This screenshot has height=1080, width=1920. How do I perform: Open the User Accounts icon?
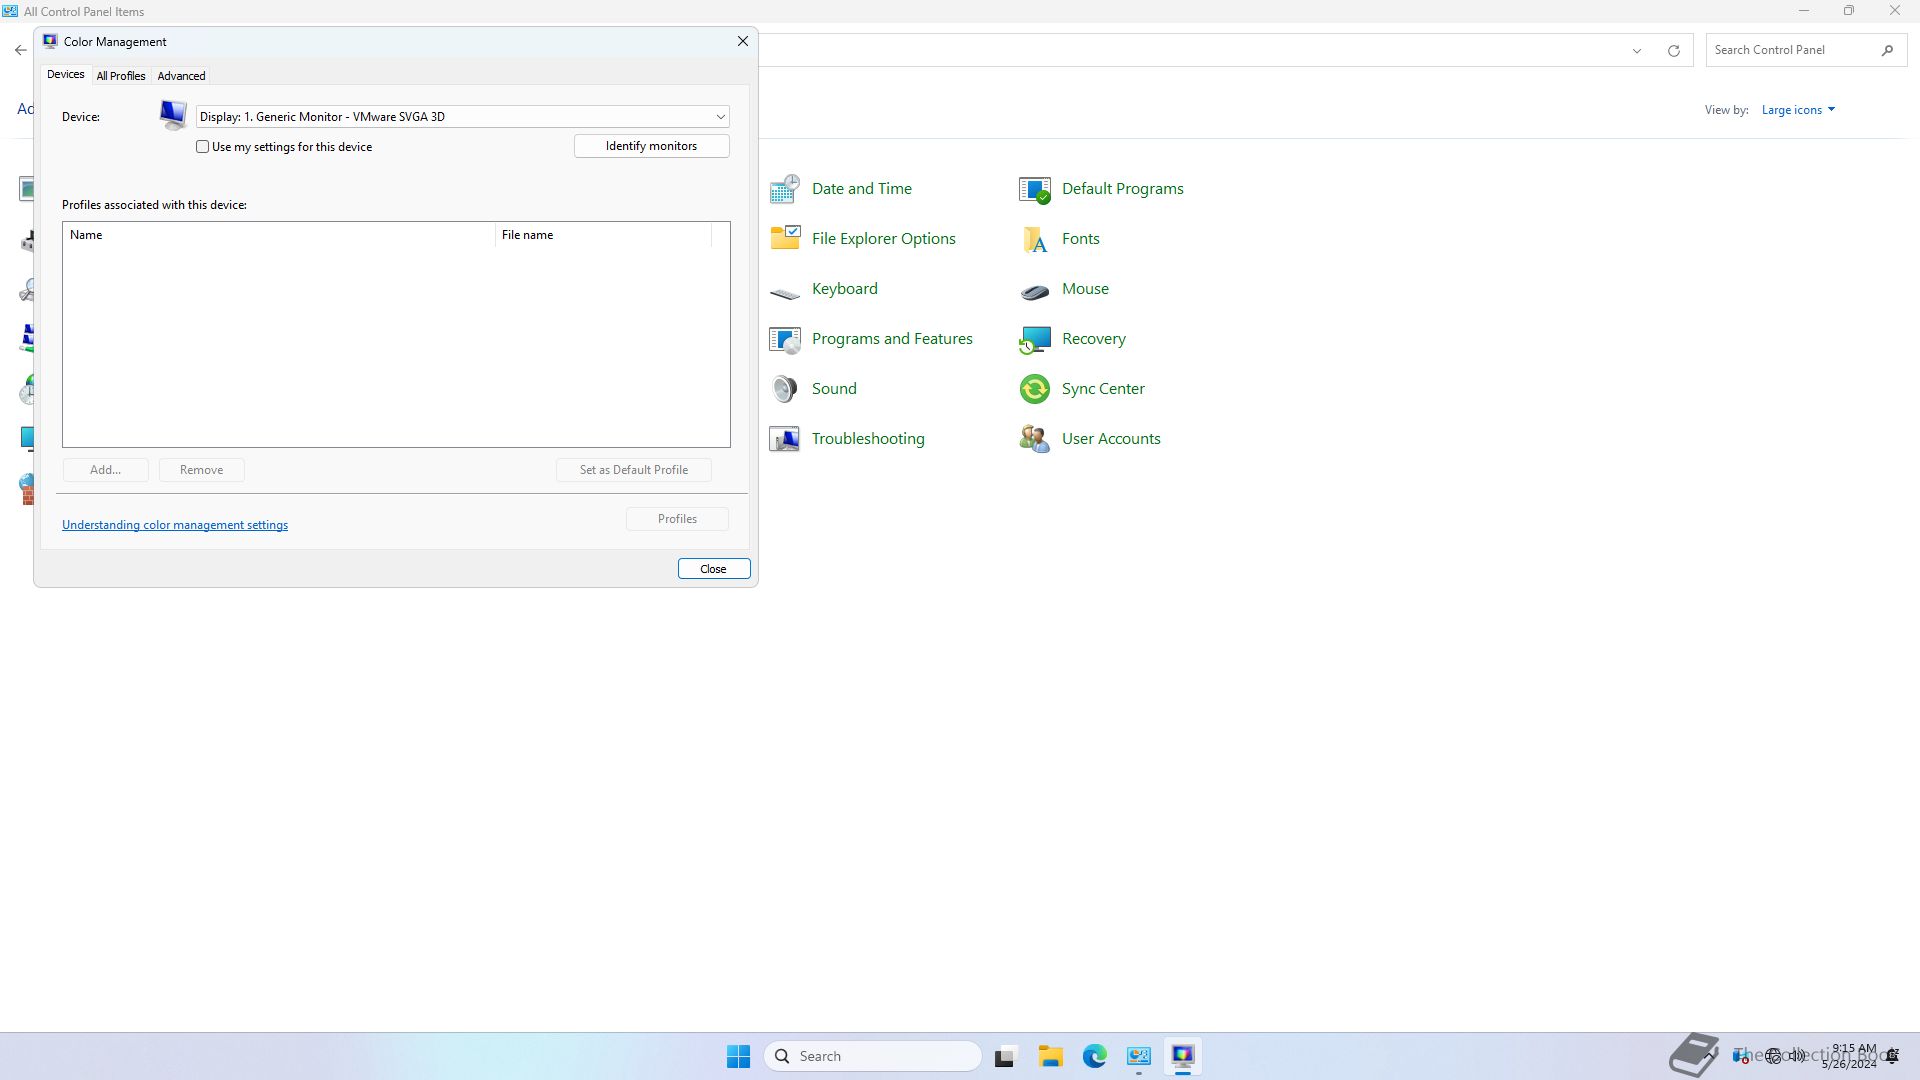pos(1035,439)
